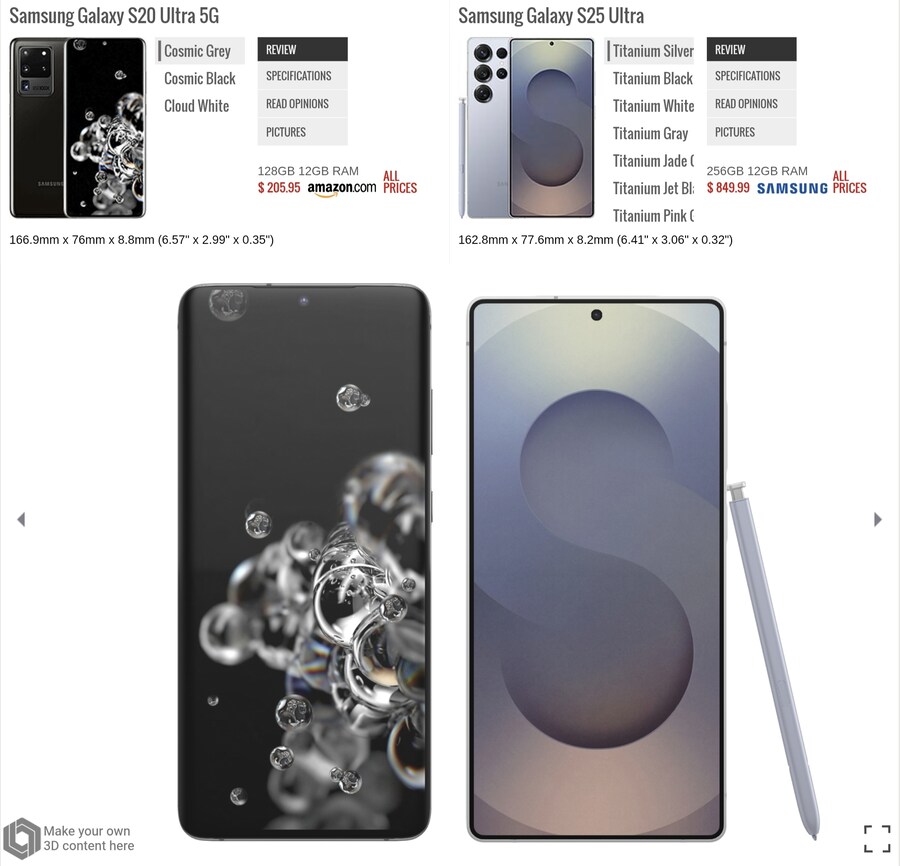Click the S20 Ultra thumbnail image
This screenshot has width=900, height=866.
tap(77, 127)
